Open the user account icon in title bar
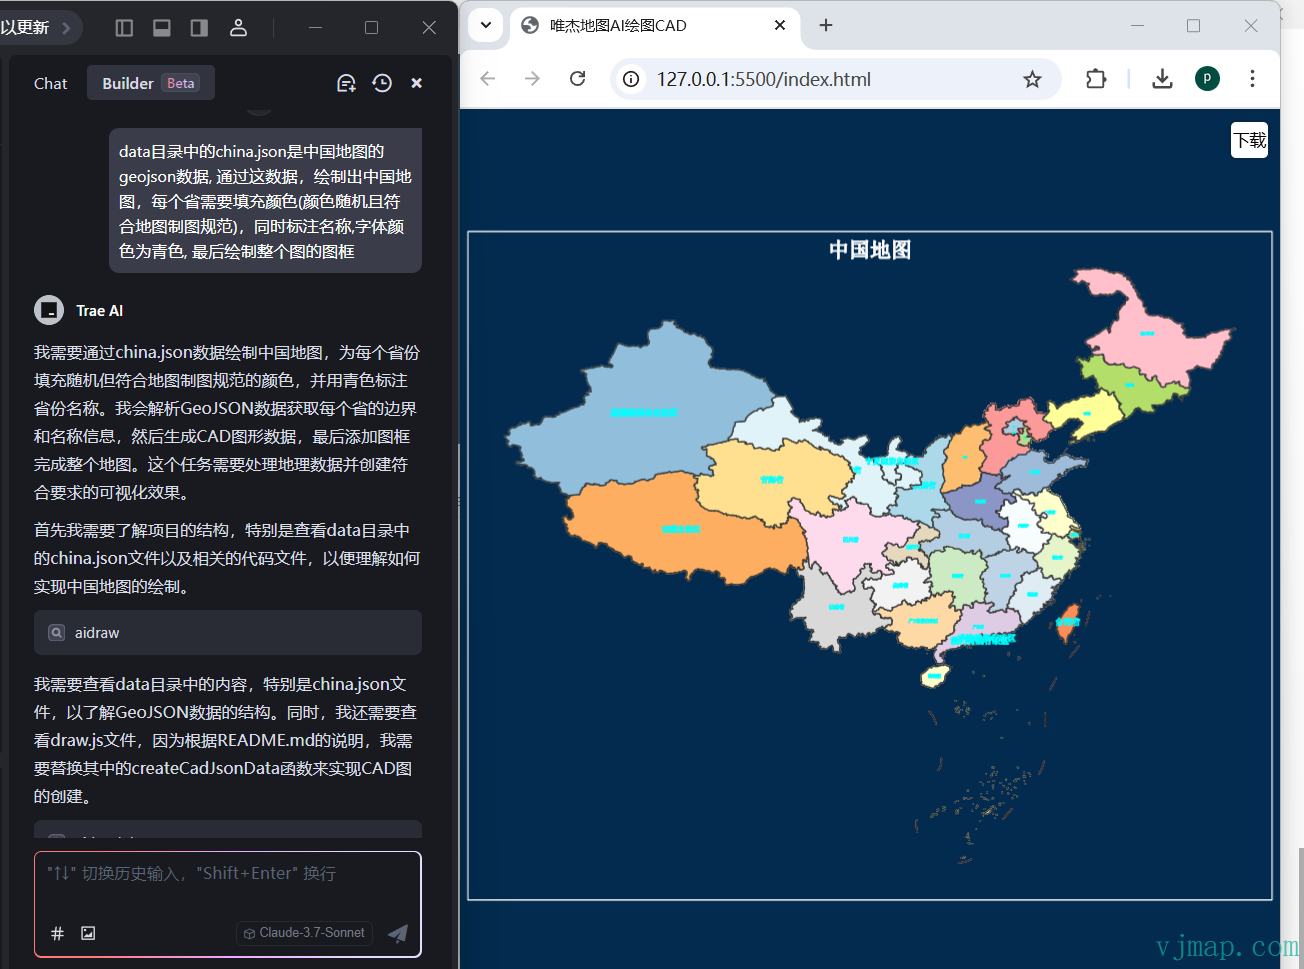This screenshot has height=969, width=1304. point(238,27)
